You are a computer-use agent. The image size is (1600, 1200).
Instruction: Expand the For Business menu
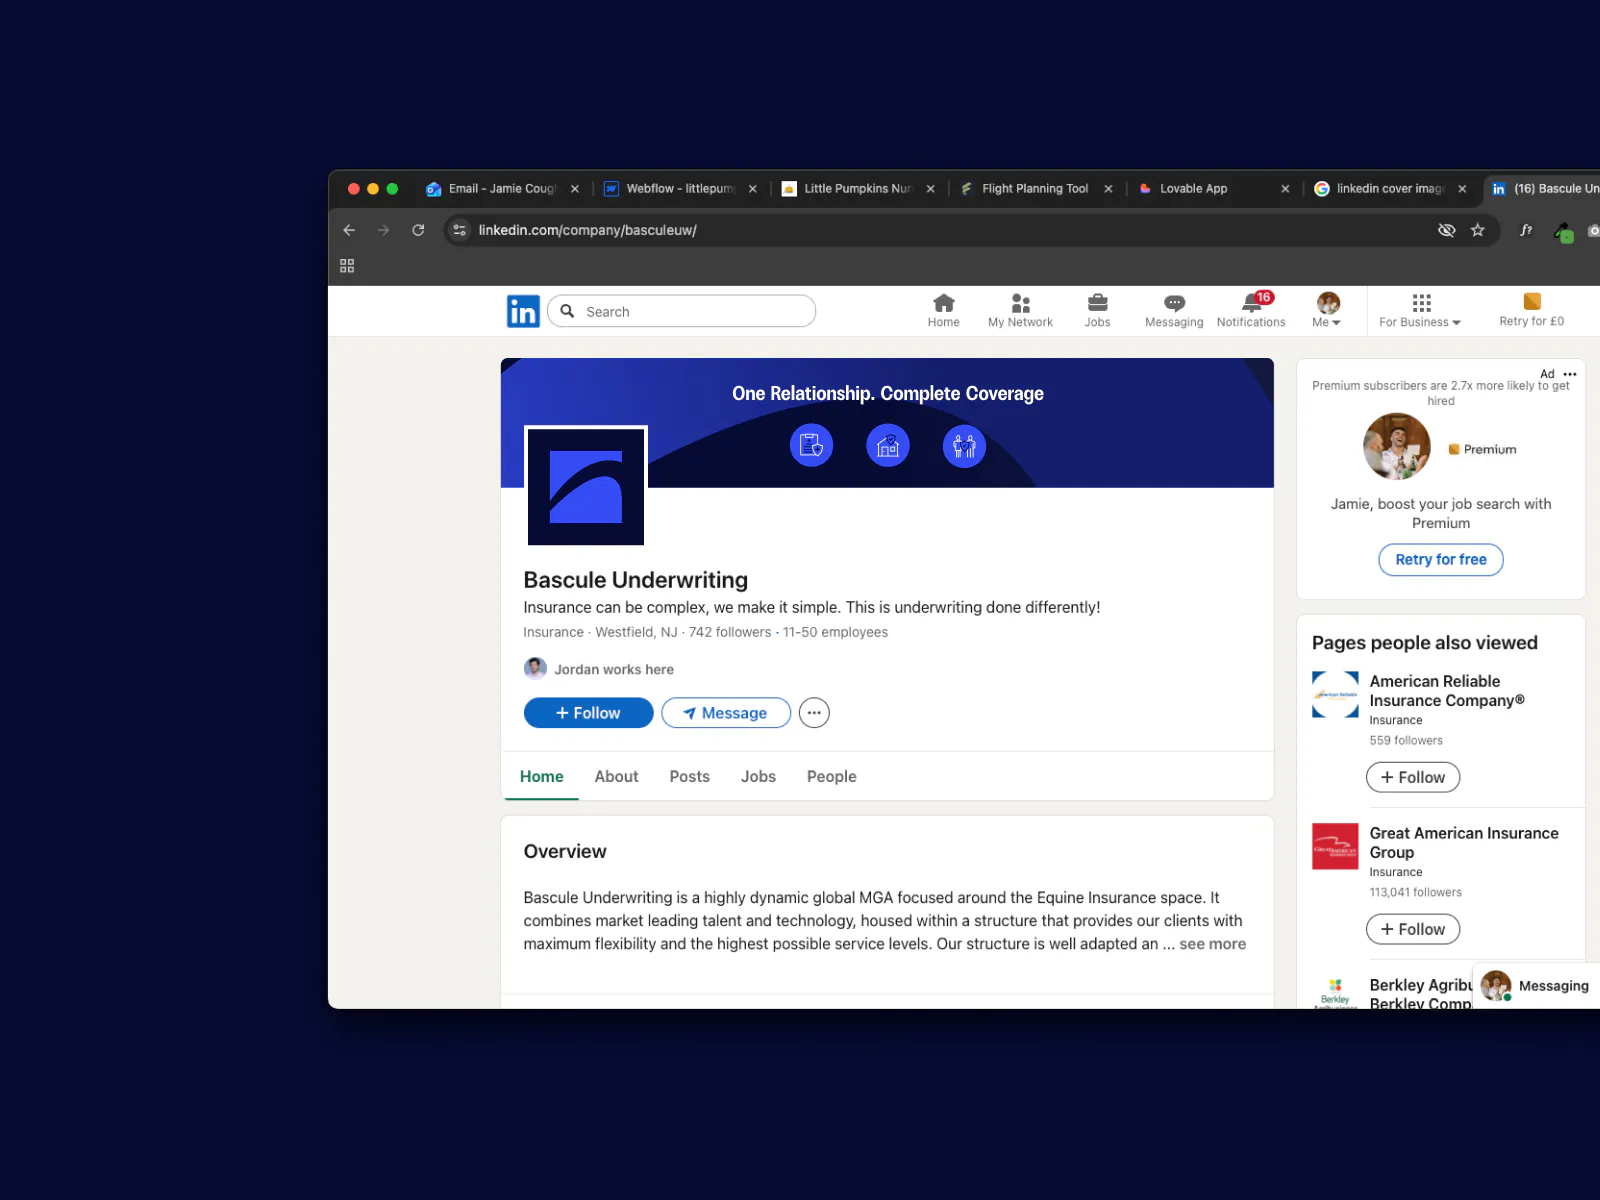pyautogui.click(x=1420, y=310)
